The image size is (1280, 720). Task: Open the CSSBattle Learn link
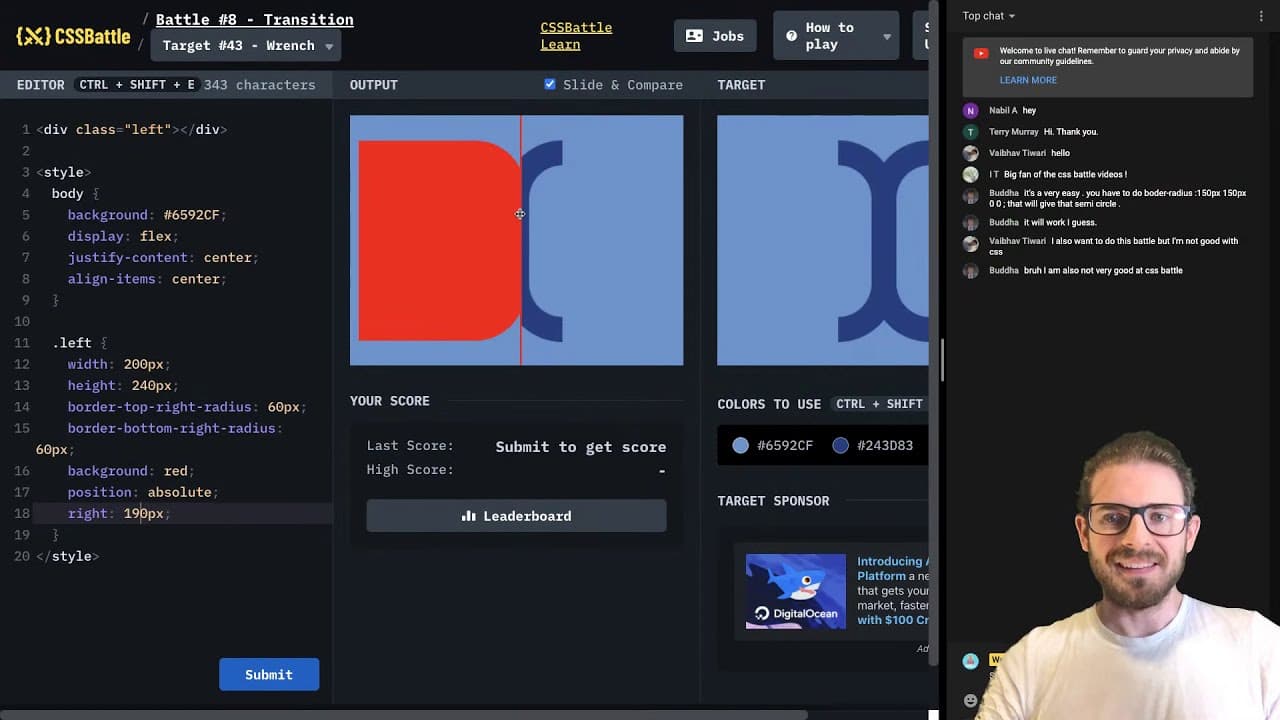tap(576, 36)
